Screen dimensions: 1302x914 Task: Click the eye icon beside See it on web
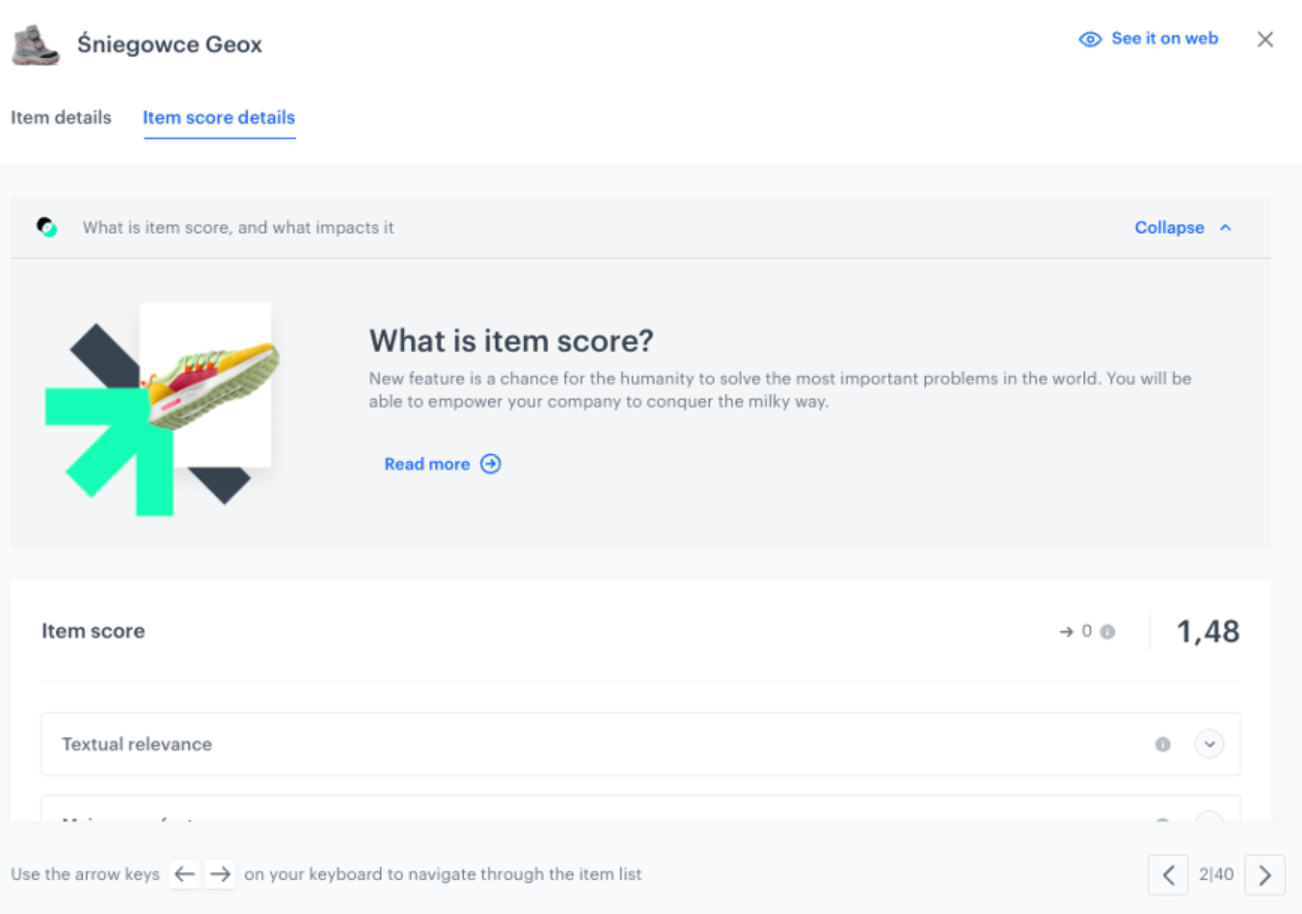click(1089, 39)
